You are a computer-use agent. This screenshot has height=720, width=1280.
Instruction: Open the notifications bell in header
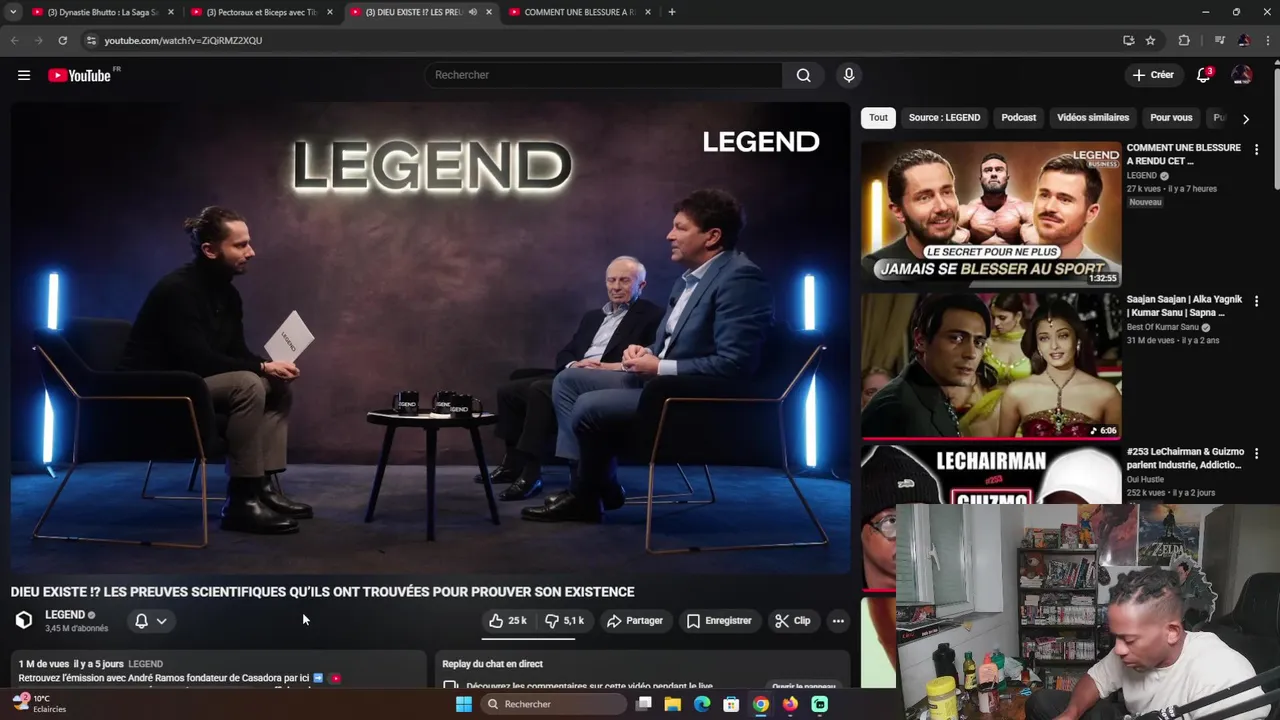click(1204, 75)
